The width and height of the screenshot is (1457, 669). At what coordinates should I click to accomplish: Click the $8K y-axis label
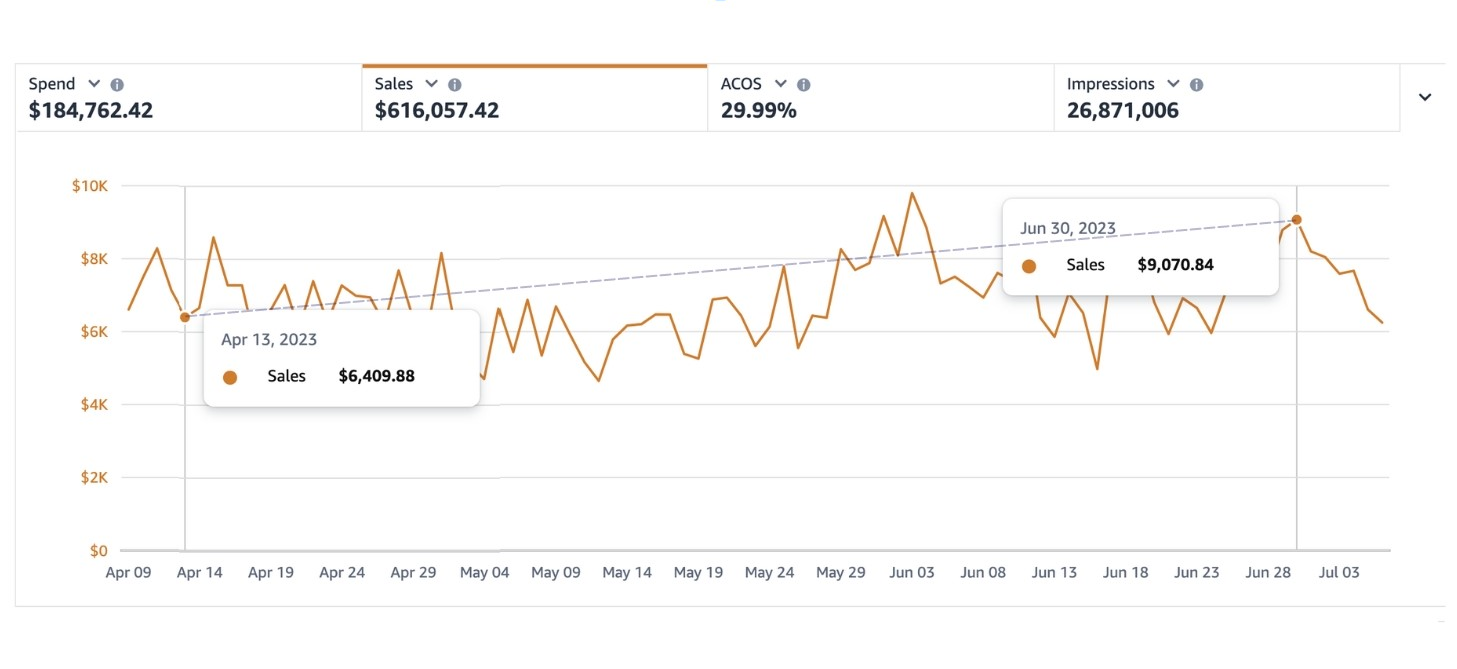pyautogui.click(x=94, y=259)
